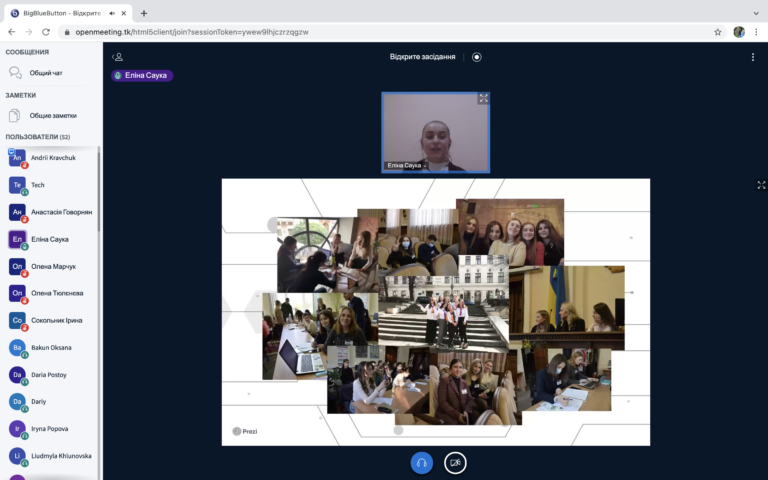
Task: Open the webcam name dropdown label
Action: point(407,165)
